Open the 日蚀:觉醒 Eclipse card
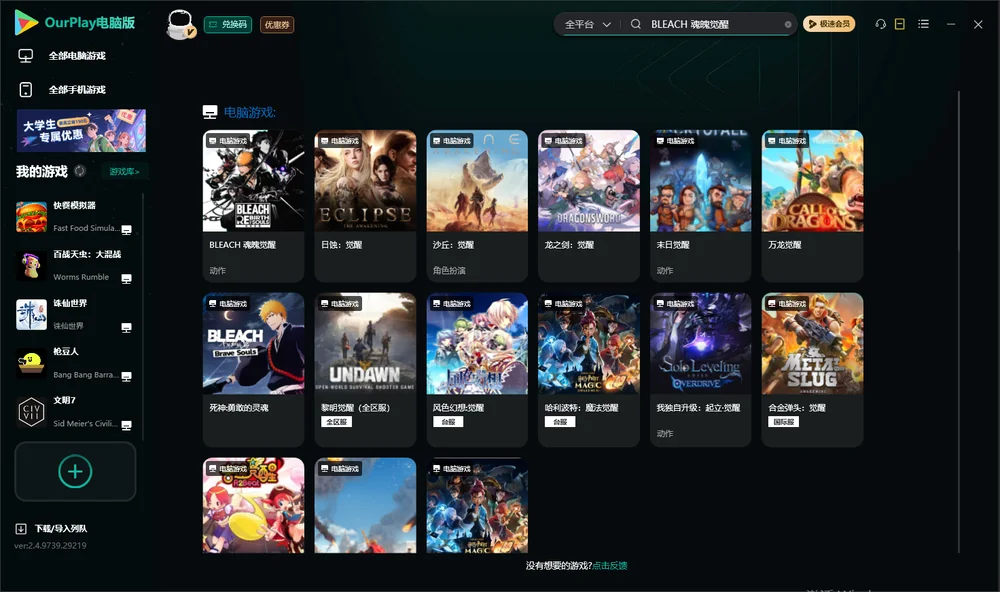This screenshot has height=592, width=1000. (365, 205)
